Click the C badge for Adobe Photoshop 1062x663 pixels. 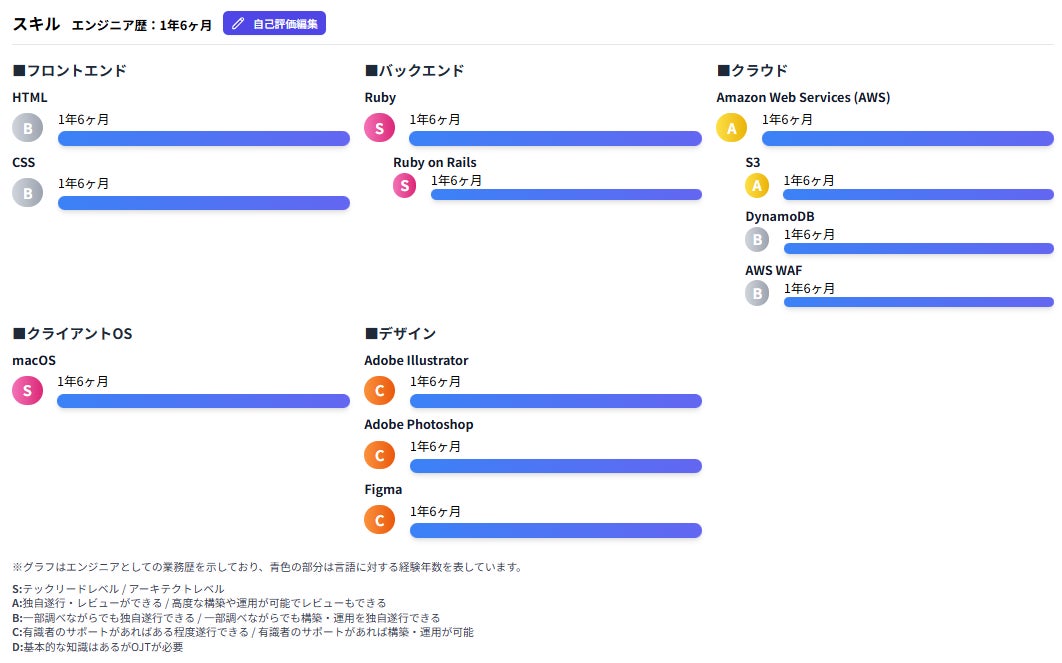click(x=380, y=455)
